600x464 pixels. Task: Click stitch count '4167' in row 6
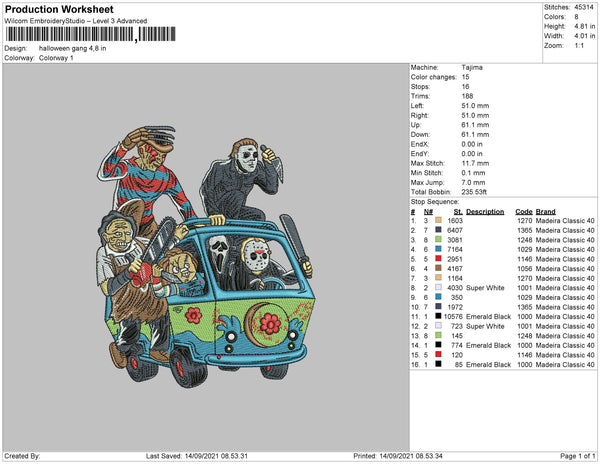pos(455,269)
